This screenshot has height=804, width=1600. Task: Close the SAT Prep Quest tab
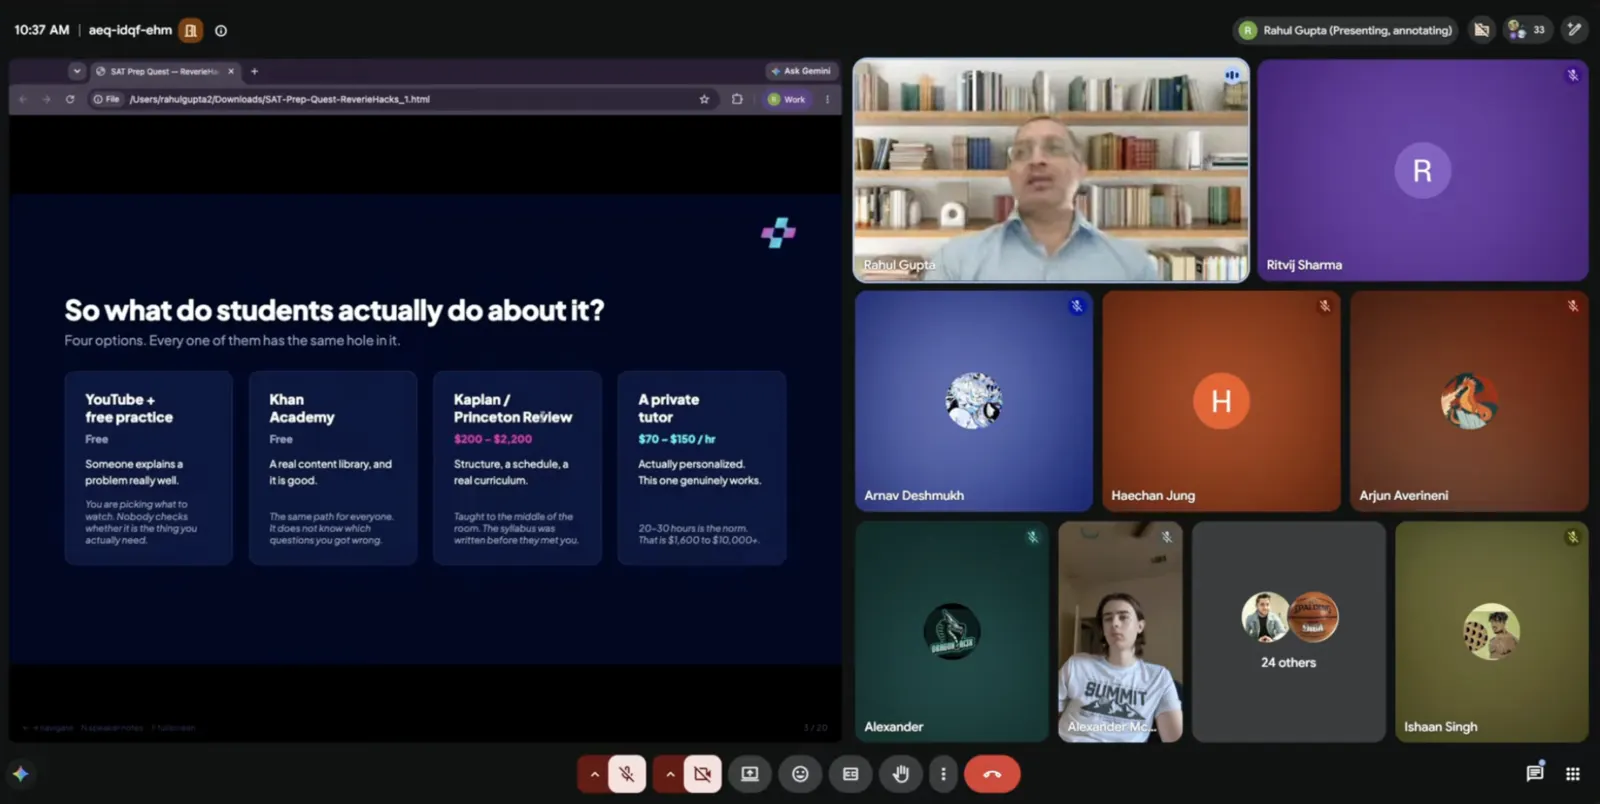click(231, 71)
